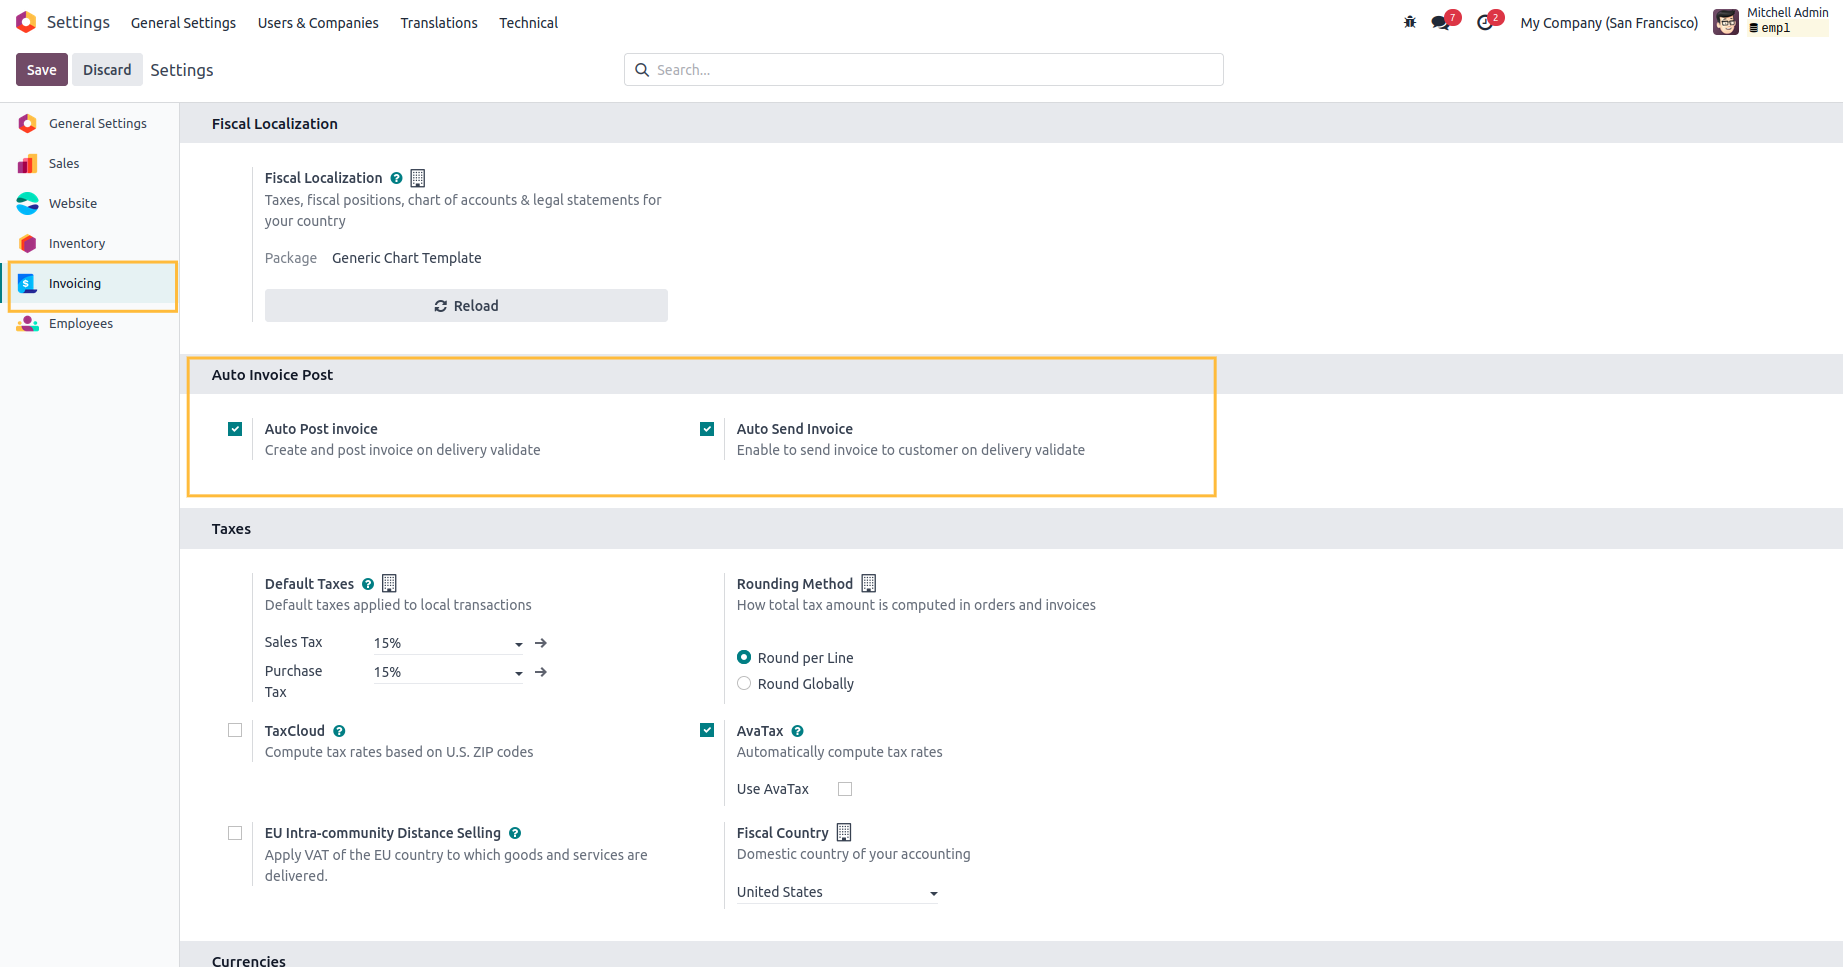The image size is (1843, 967).
Task: Click help icon next to TaxCloud
Action: tap(339, 731)
